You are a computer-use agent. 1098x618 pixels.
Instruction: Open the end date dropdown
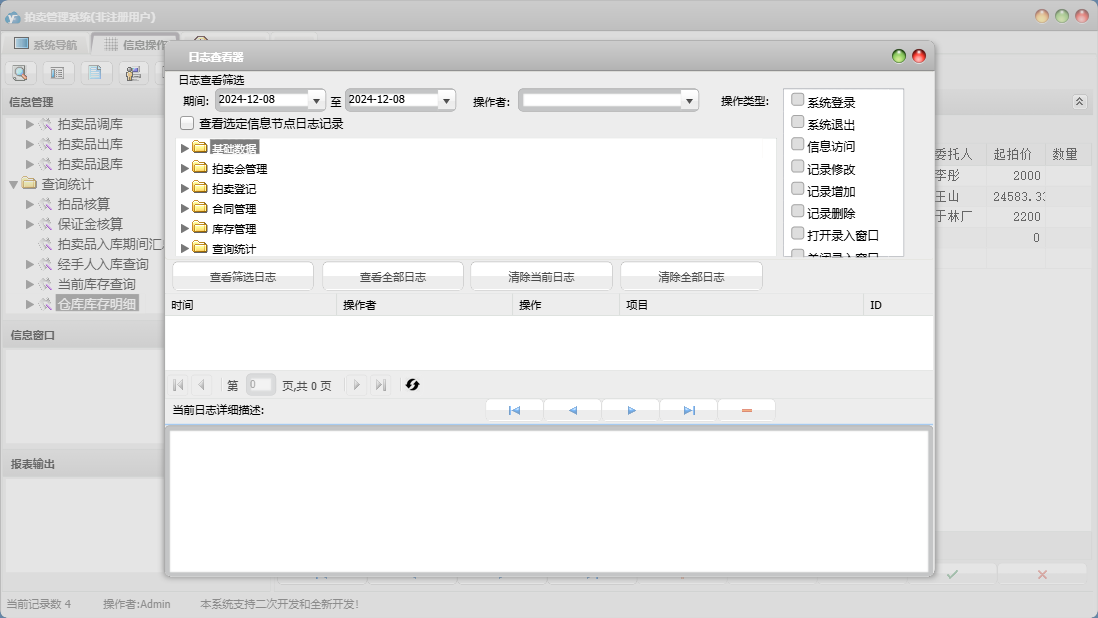pyautogui.click(x=446, y=101)
